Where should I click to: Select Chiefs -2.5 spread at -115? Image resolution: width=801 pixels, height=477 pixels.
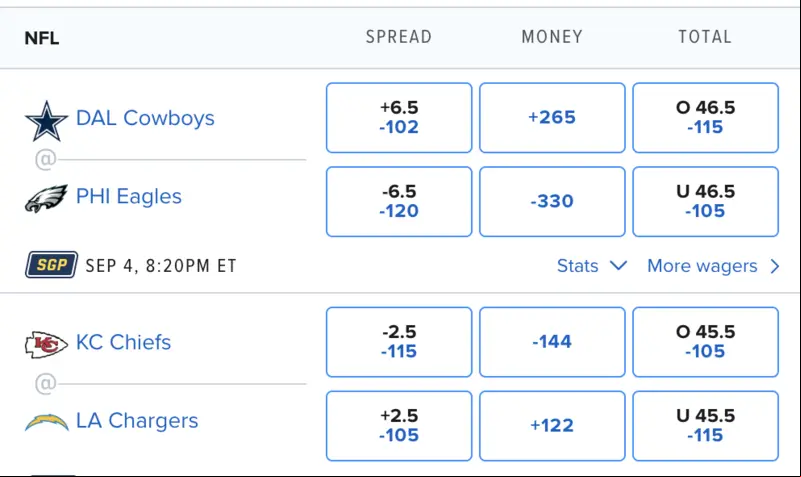coord(399,342)
